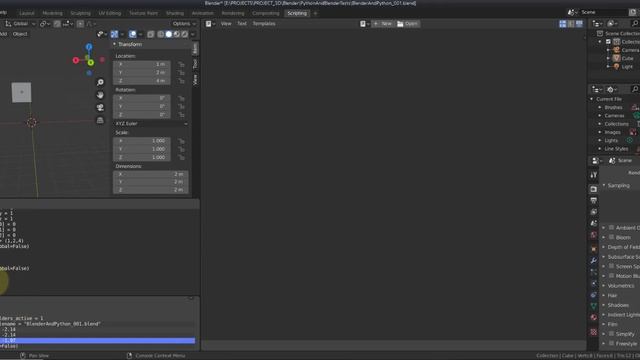This screenshot has height=360, width=640.
Task: Toggle viewport gizmo visibility button
Action: pyautogui.click(x=115, y=34)
